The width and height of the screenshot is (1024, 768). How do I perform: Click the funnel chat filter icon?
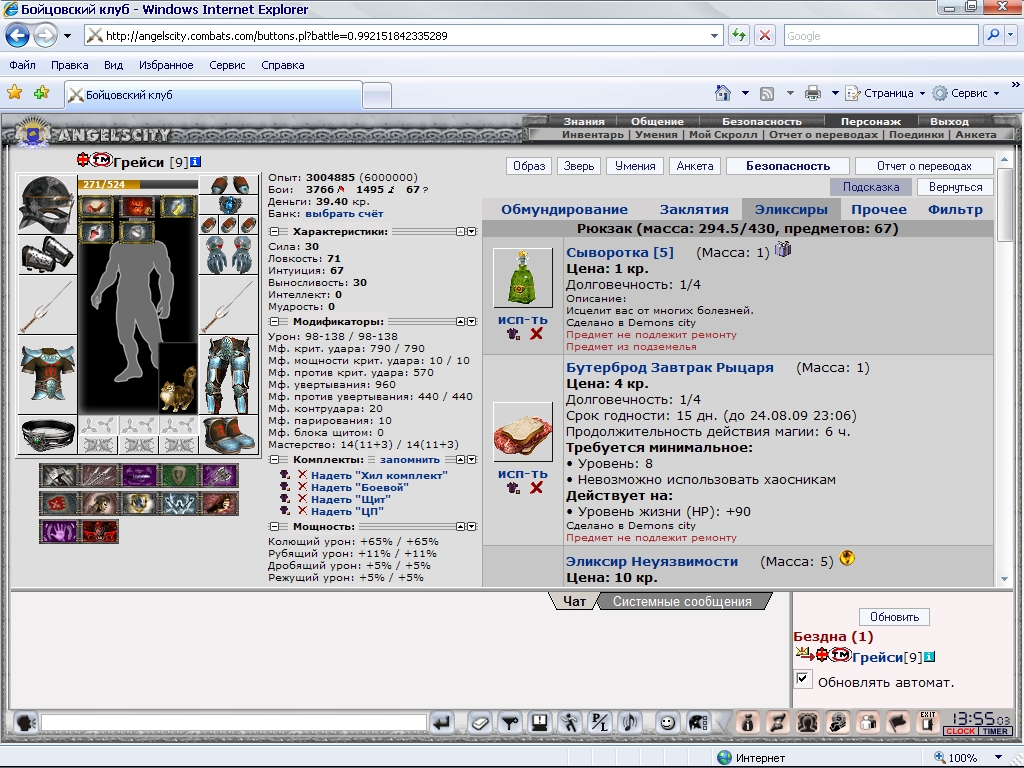510,723
